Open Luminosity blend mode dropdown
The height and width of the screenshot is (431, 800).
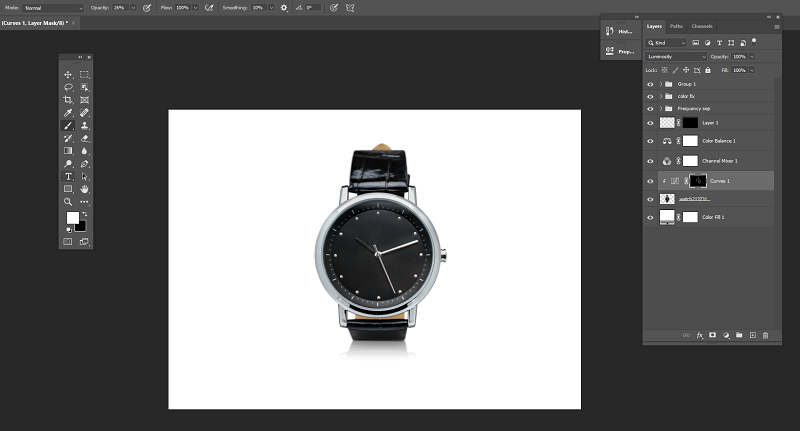coord(676,57)
